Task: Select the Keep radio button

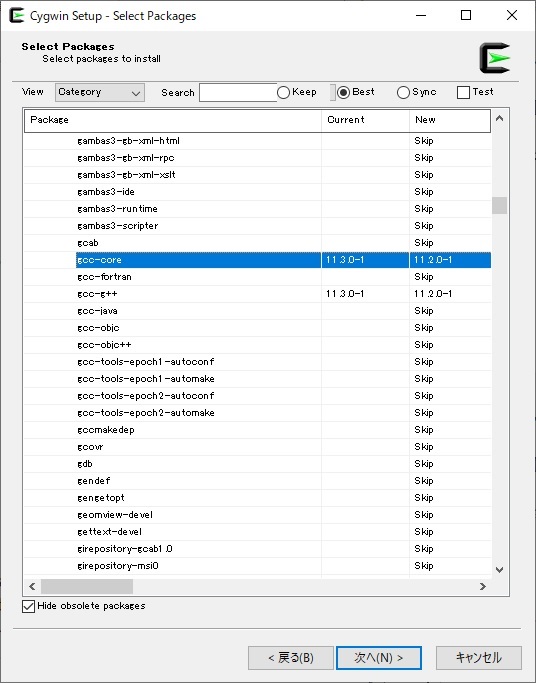Action: [283, 92]
